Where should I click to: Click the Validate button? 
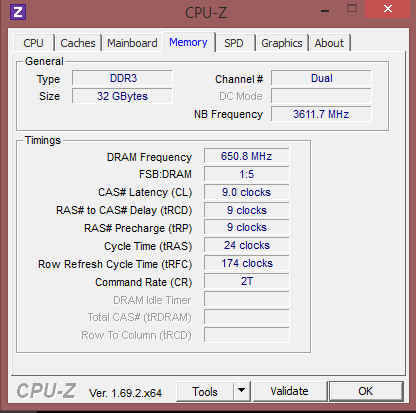289,391
